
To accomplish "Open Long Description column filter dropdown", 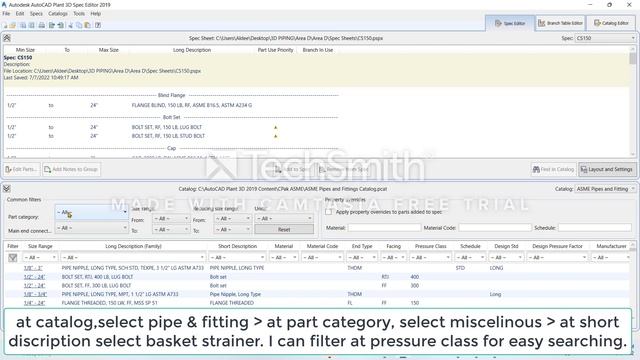I will point(133,258).
